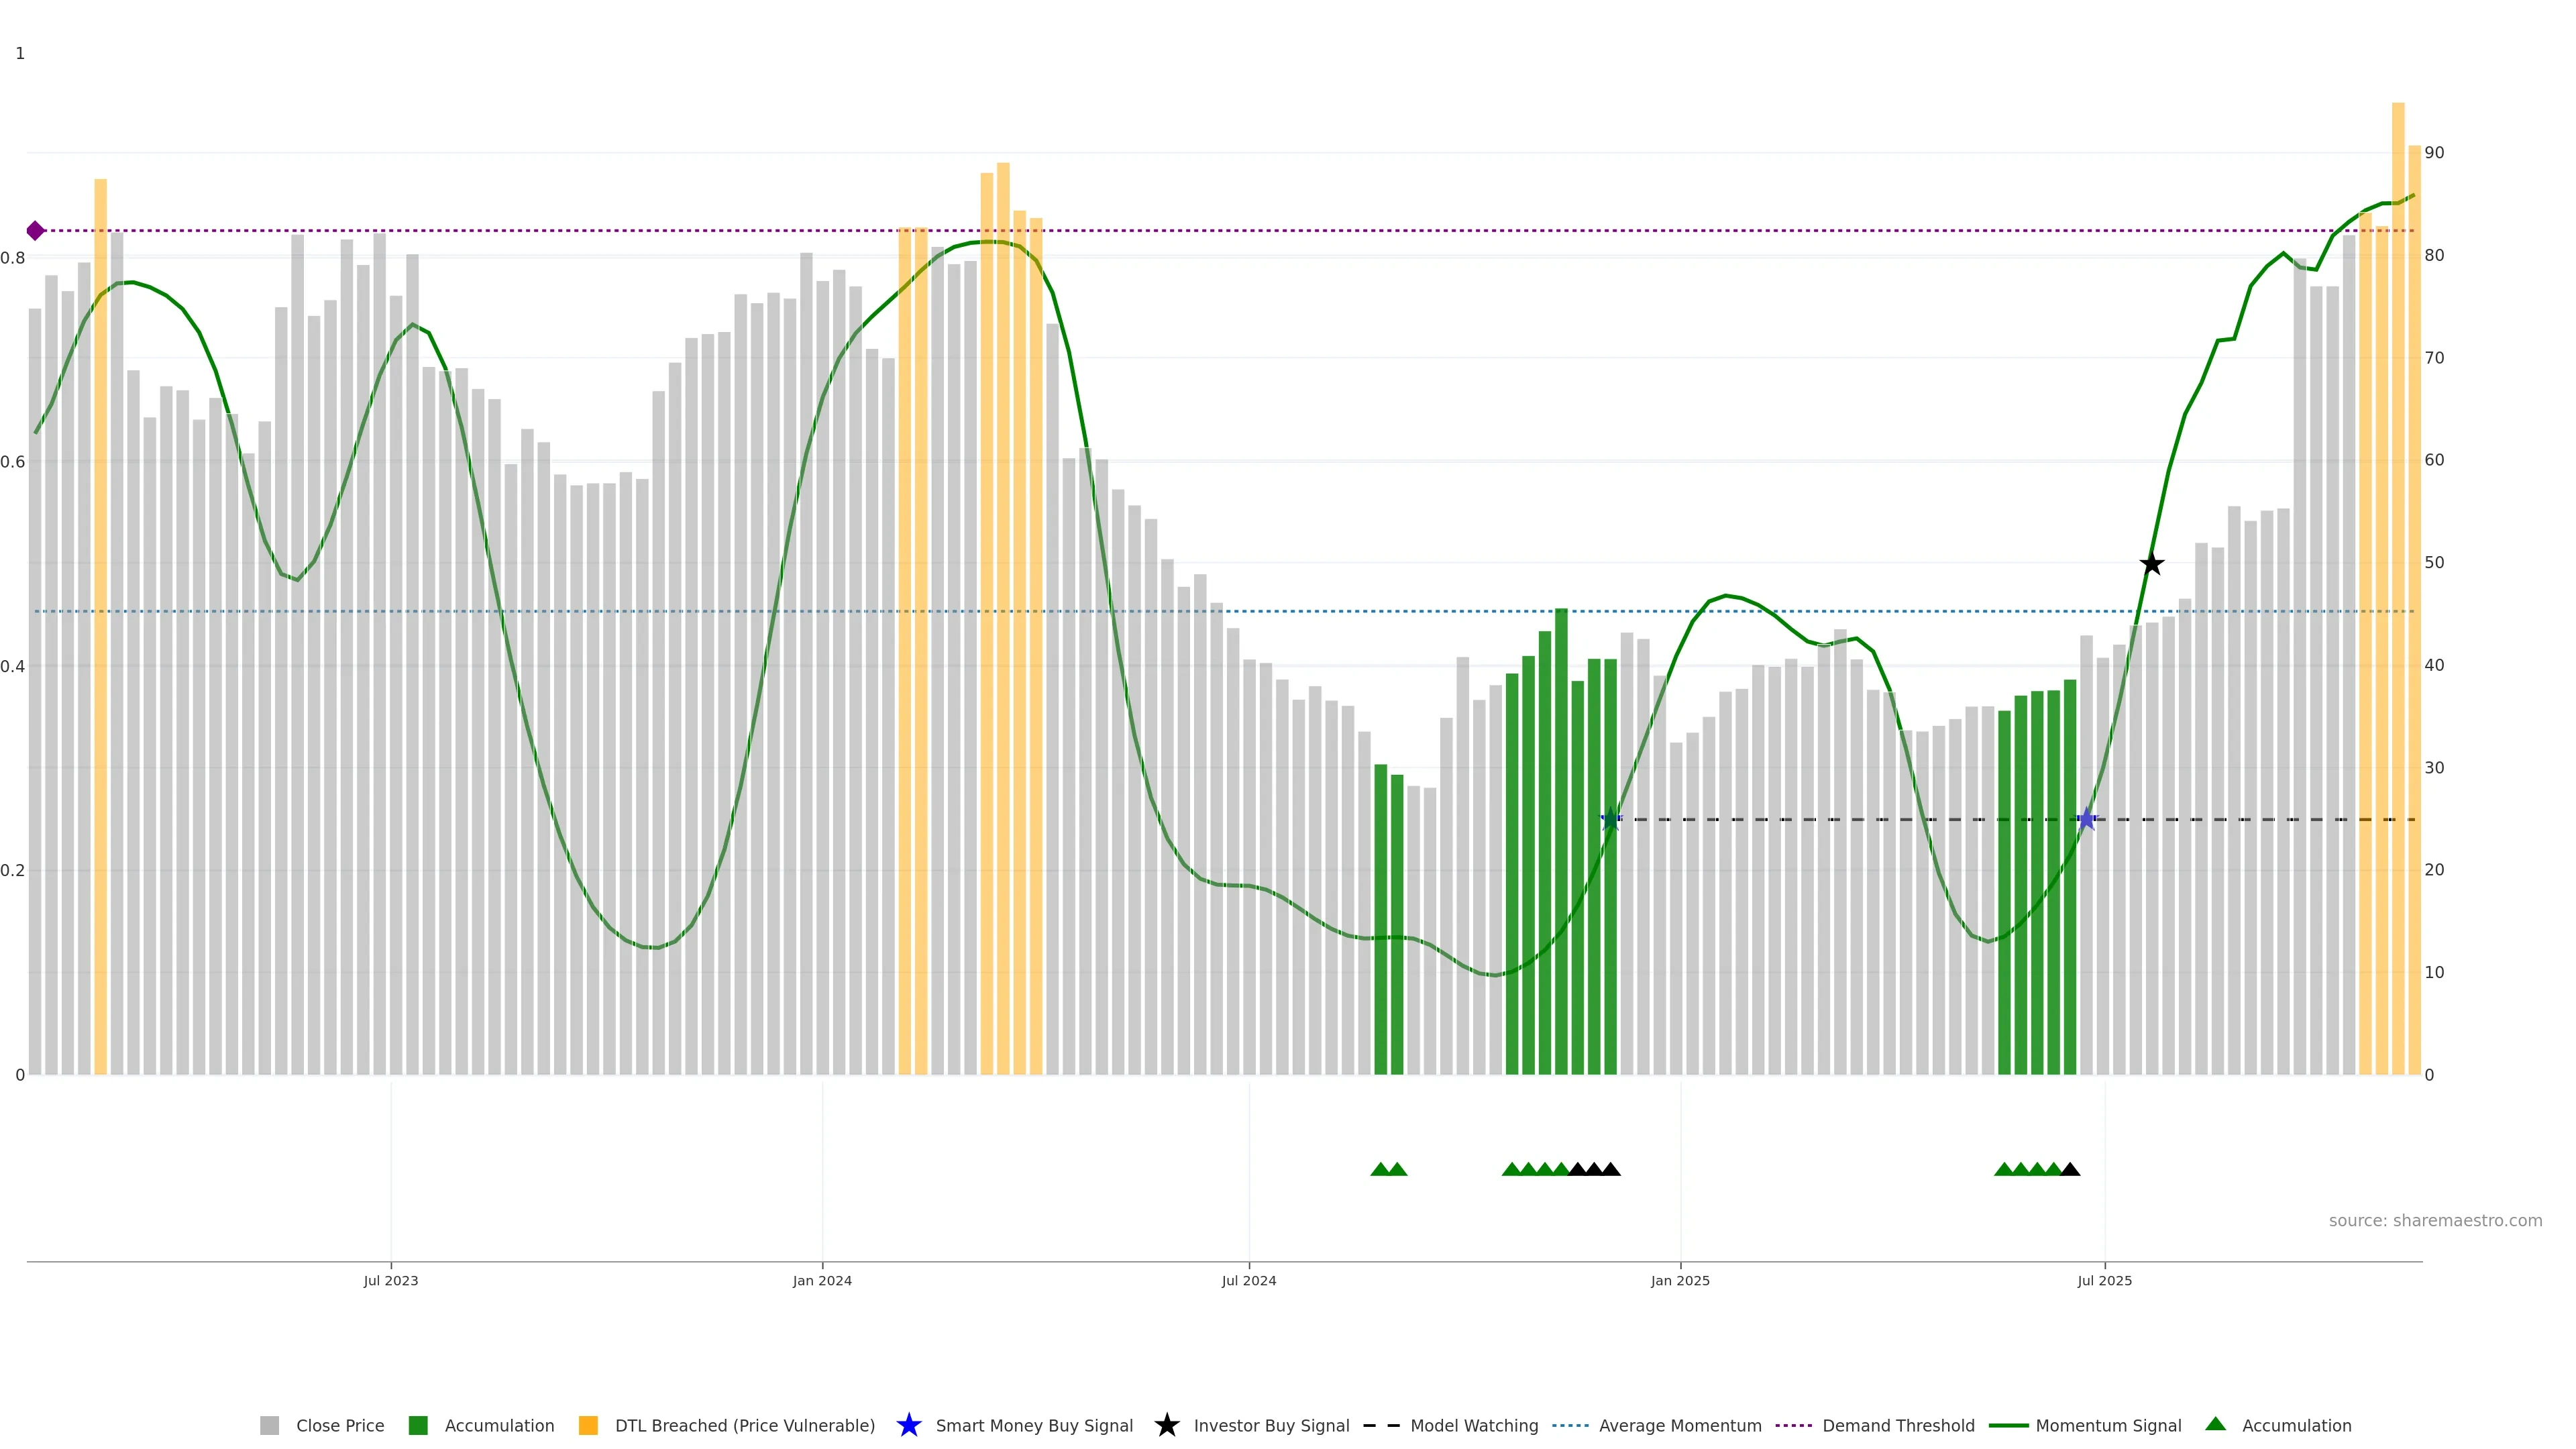Image resolution: width=2576 pixels, height=1449 pixels.
Task: Click blue Smart Money star near Jul 2025
Action: tap(2086, 820)
